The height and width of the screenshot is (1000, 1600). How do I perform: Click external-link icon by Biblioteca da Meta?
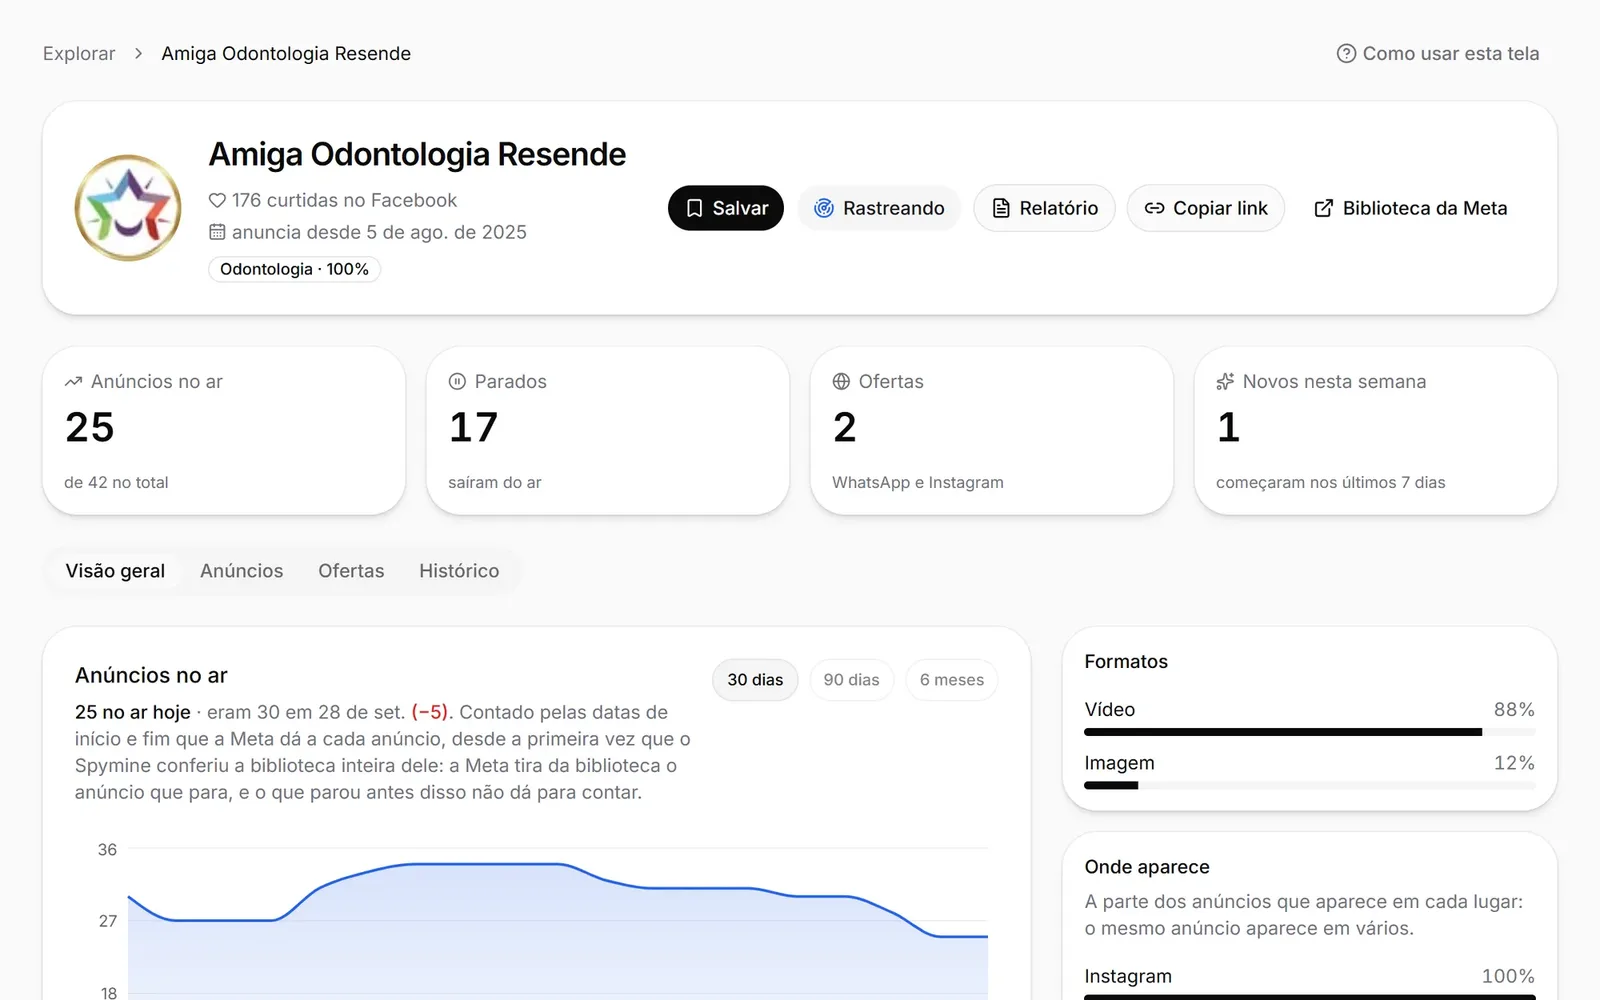point(1323,208)
